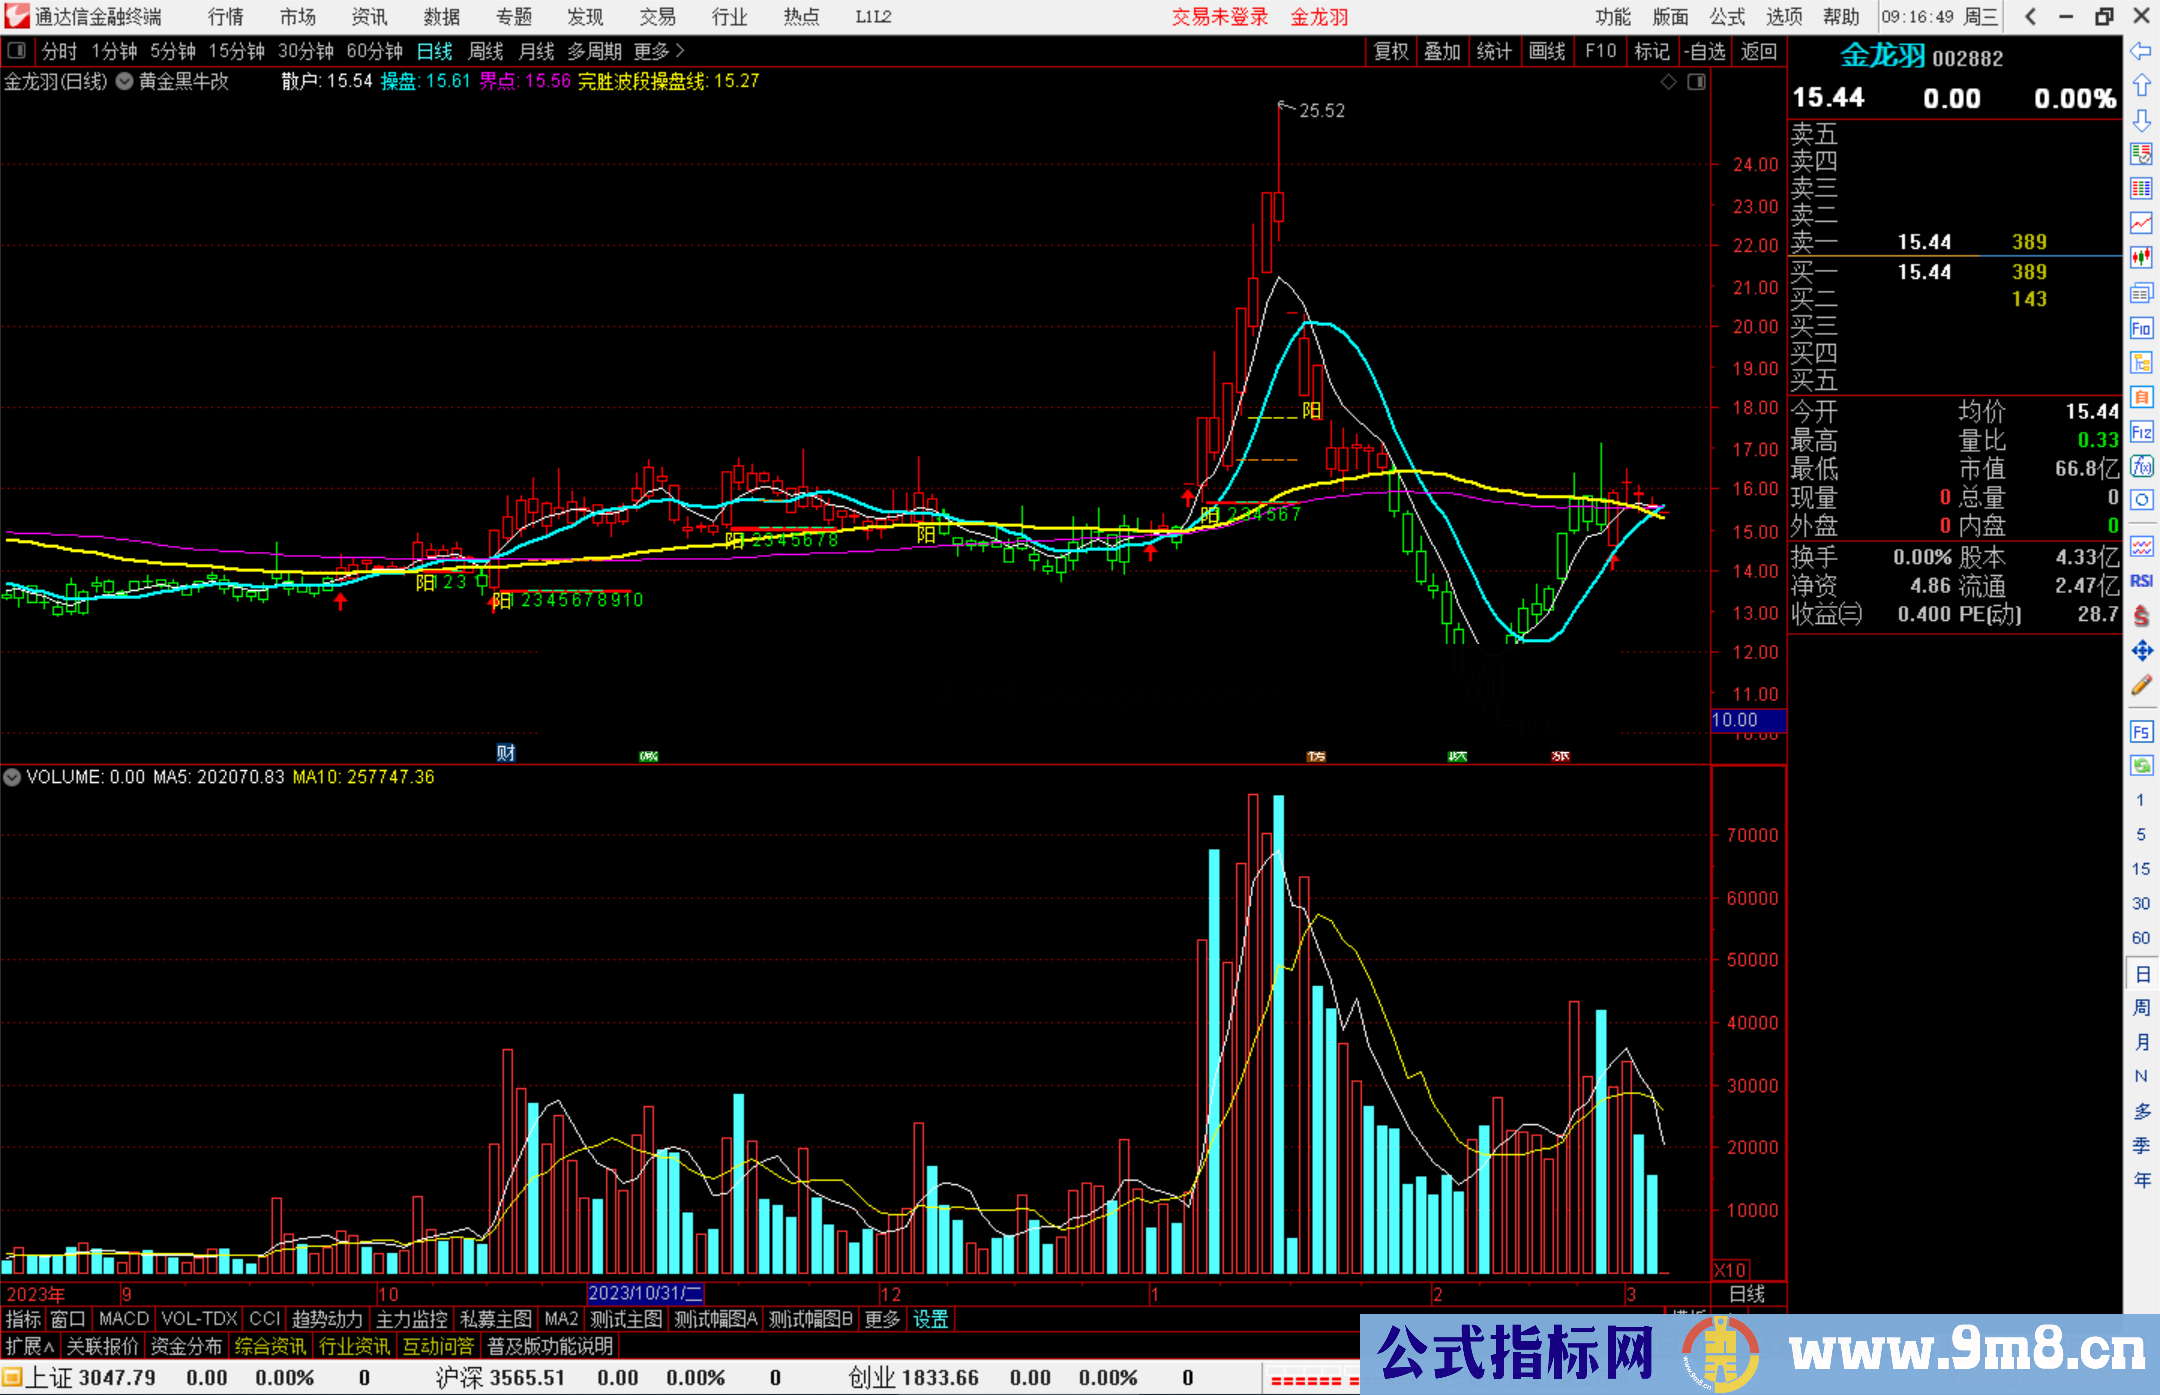The height and width of the screenshot is (1395, 2160).
Task: Click the F12 trading sidebar icon
Action: tap(2141, 432)
